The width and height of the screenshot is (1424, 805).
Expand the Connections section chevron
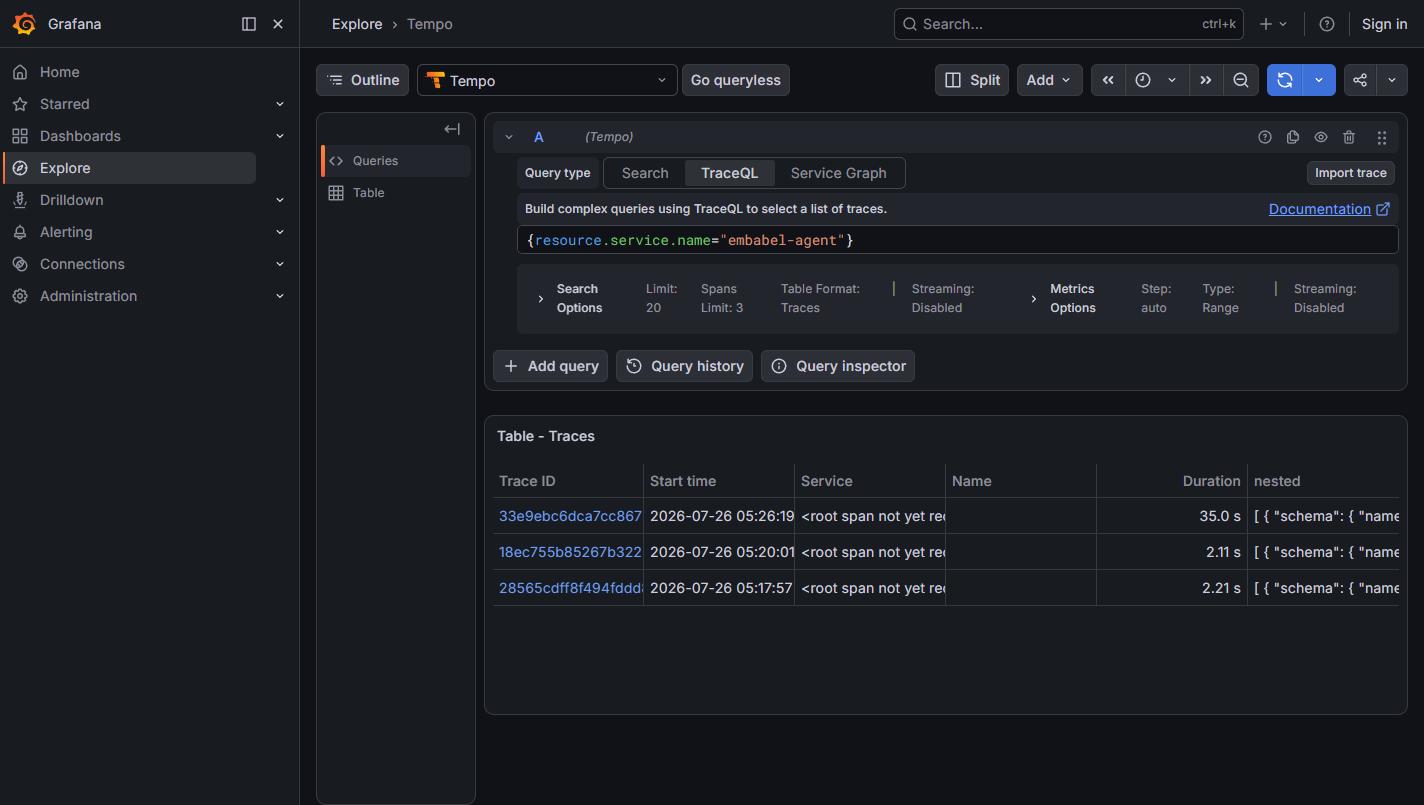(x=280, y=264)
